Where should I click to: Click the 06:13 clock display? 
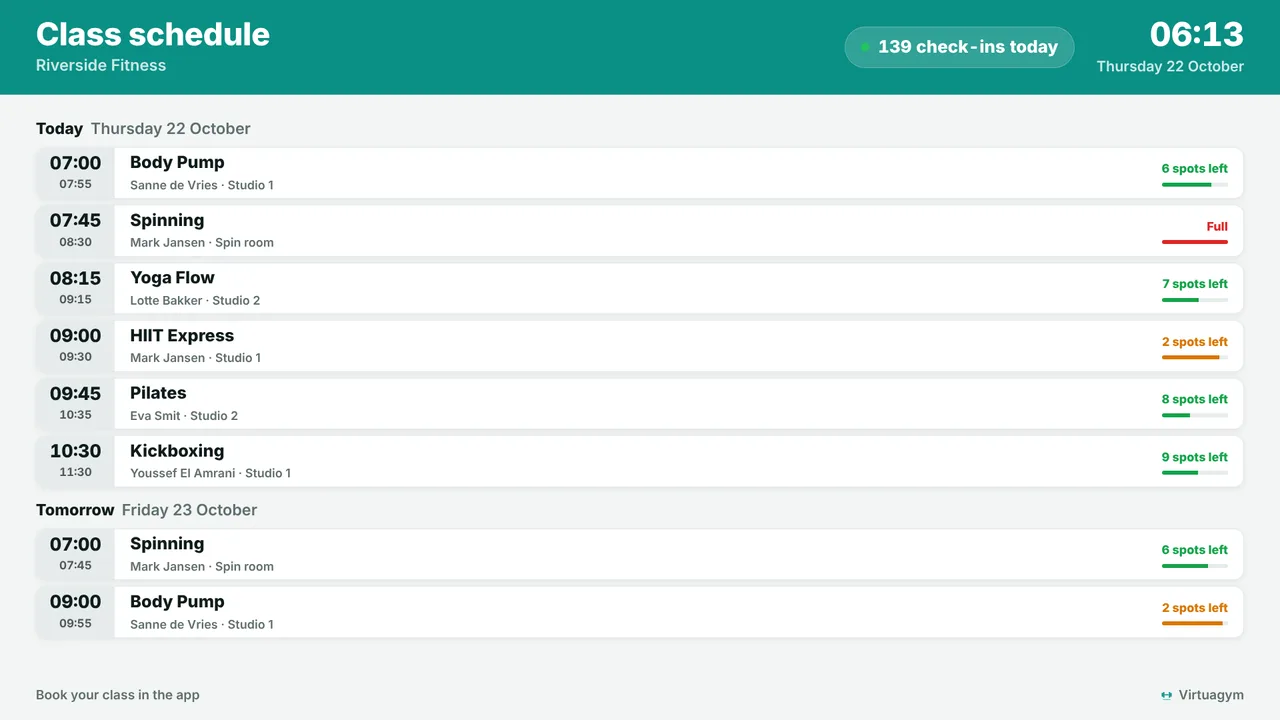[1196, 34]
